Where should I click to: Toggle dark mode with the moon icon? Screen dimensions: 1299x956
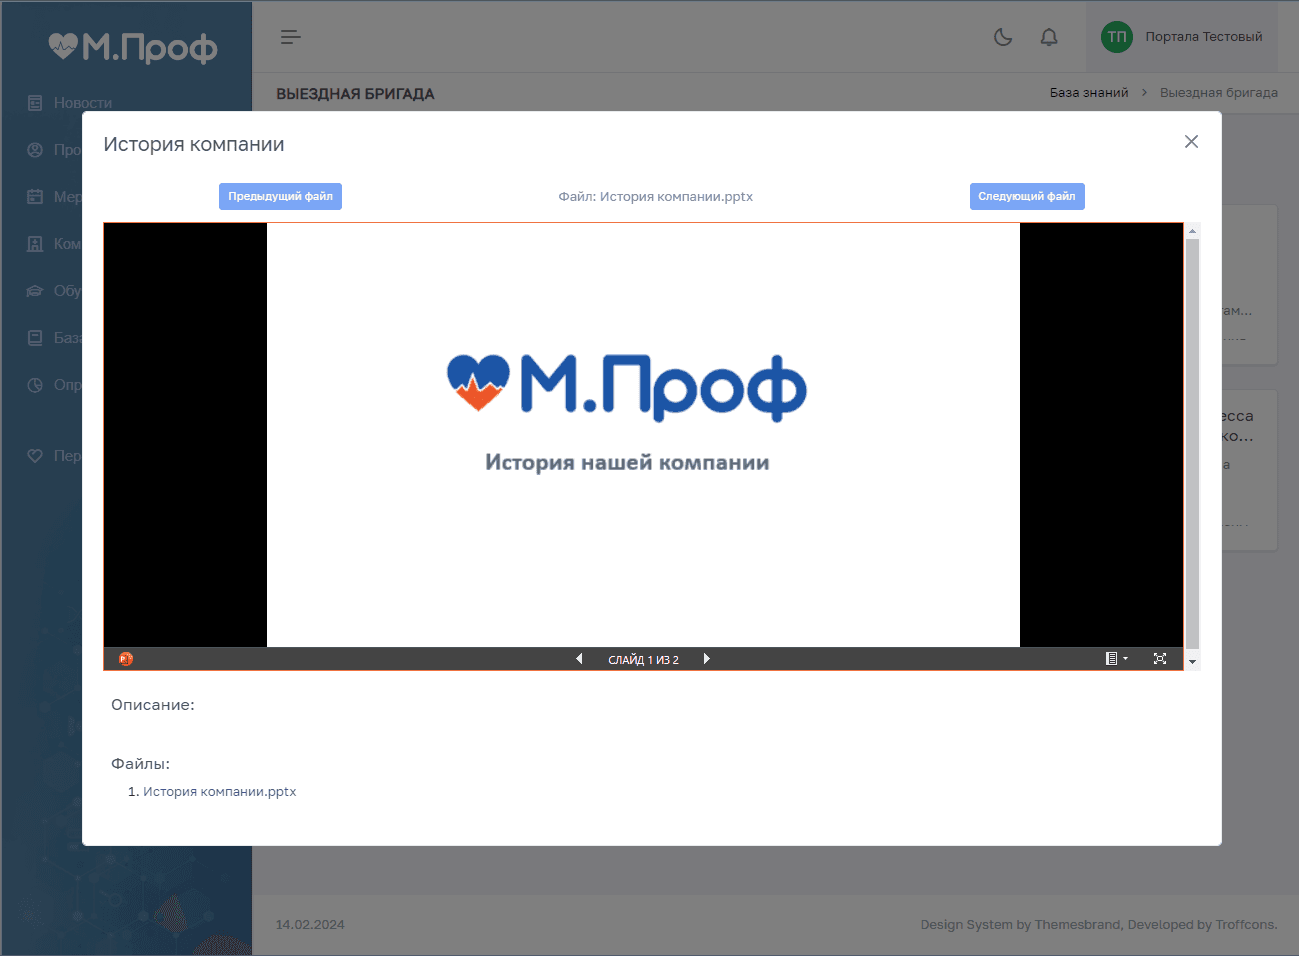[x=1003, y=36]
